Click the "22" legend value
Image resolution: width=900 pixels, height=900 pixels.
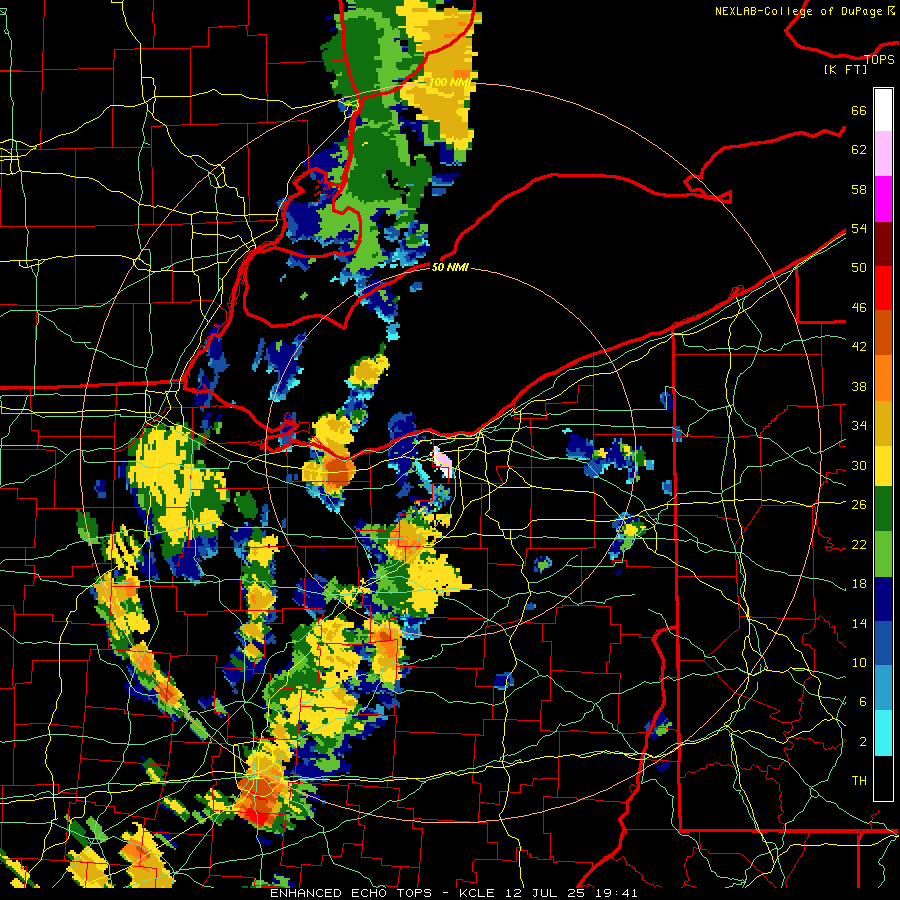click(x=859, y=544)
